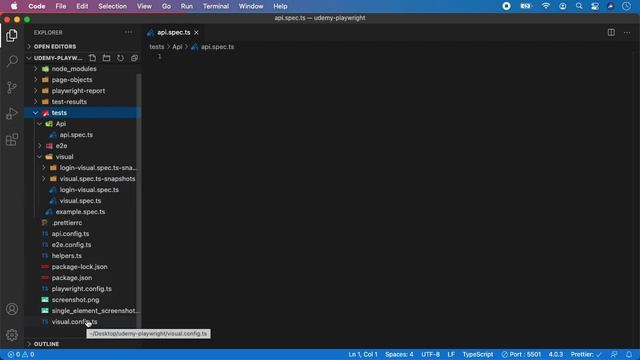Open the Search view in activity bar
The width and height of the screenshot is (640, 360).
[x=12, y=61]
